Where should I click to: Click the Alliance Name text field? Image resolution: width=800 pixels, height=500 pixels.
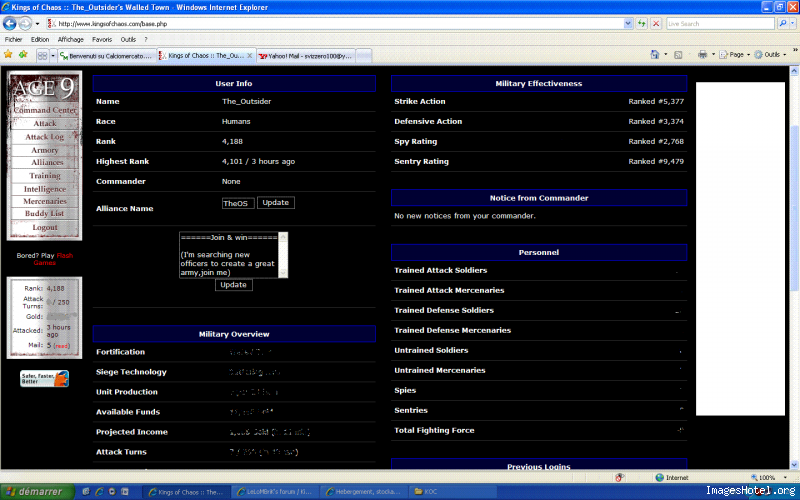coord(238,203)
